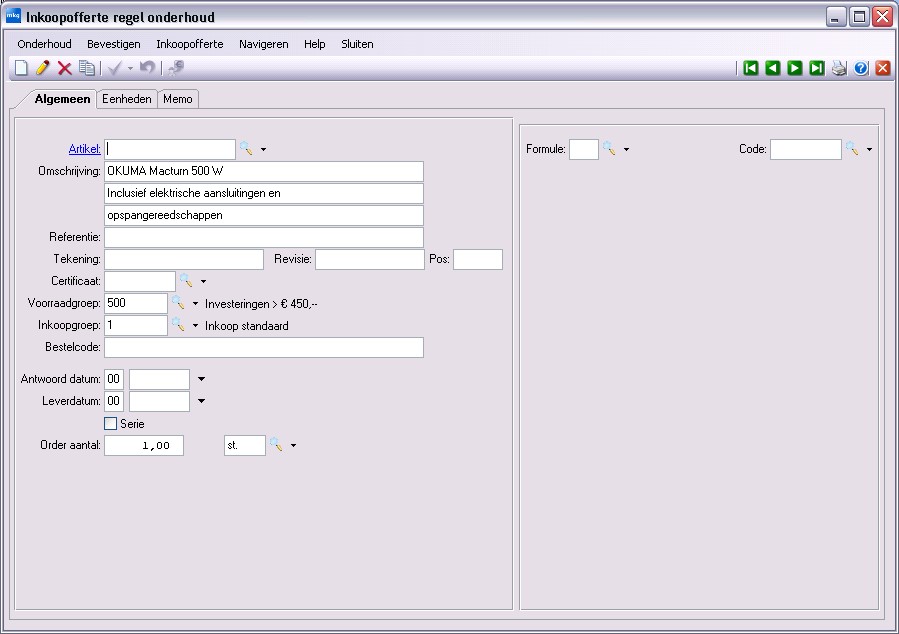Click the Copy record toolbar icon
Viewport: 899px width, 634px height.
[87, 68]
